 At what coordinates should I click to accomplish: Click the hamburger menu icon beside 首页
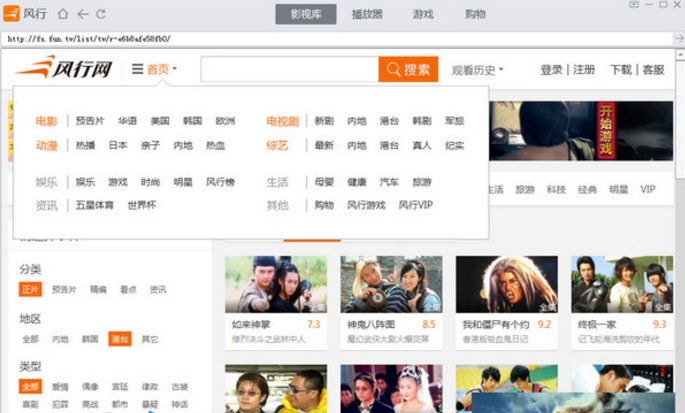137,70
